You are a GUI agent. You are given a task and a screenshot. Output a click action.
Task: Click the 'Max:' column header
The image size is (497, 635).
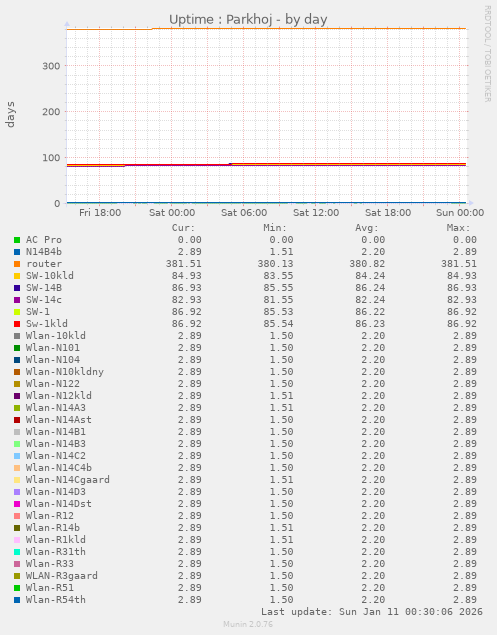click(x=459, y=228)
